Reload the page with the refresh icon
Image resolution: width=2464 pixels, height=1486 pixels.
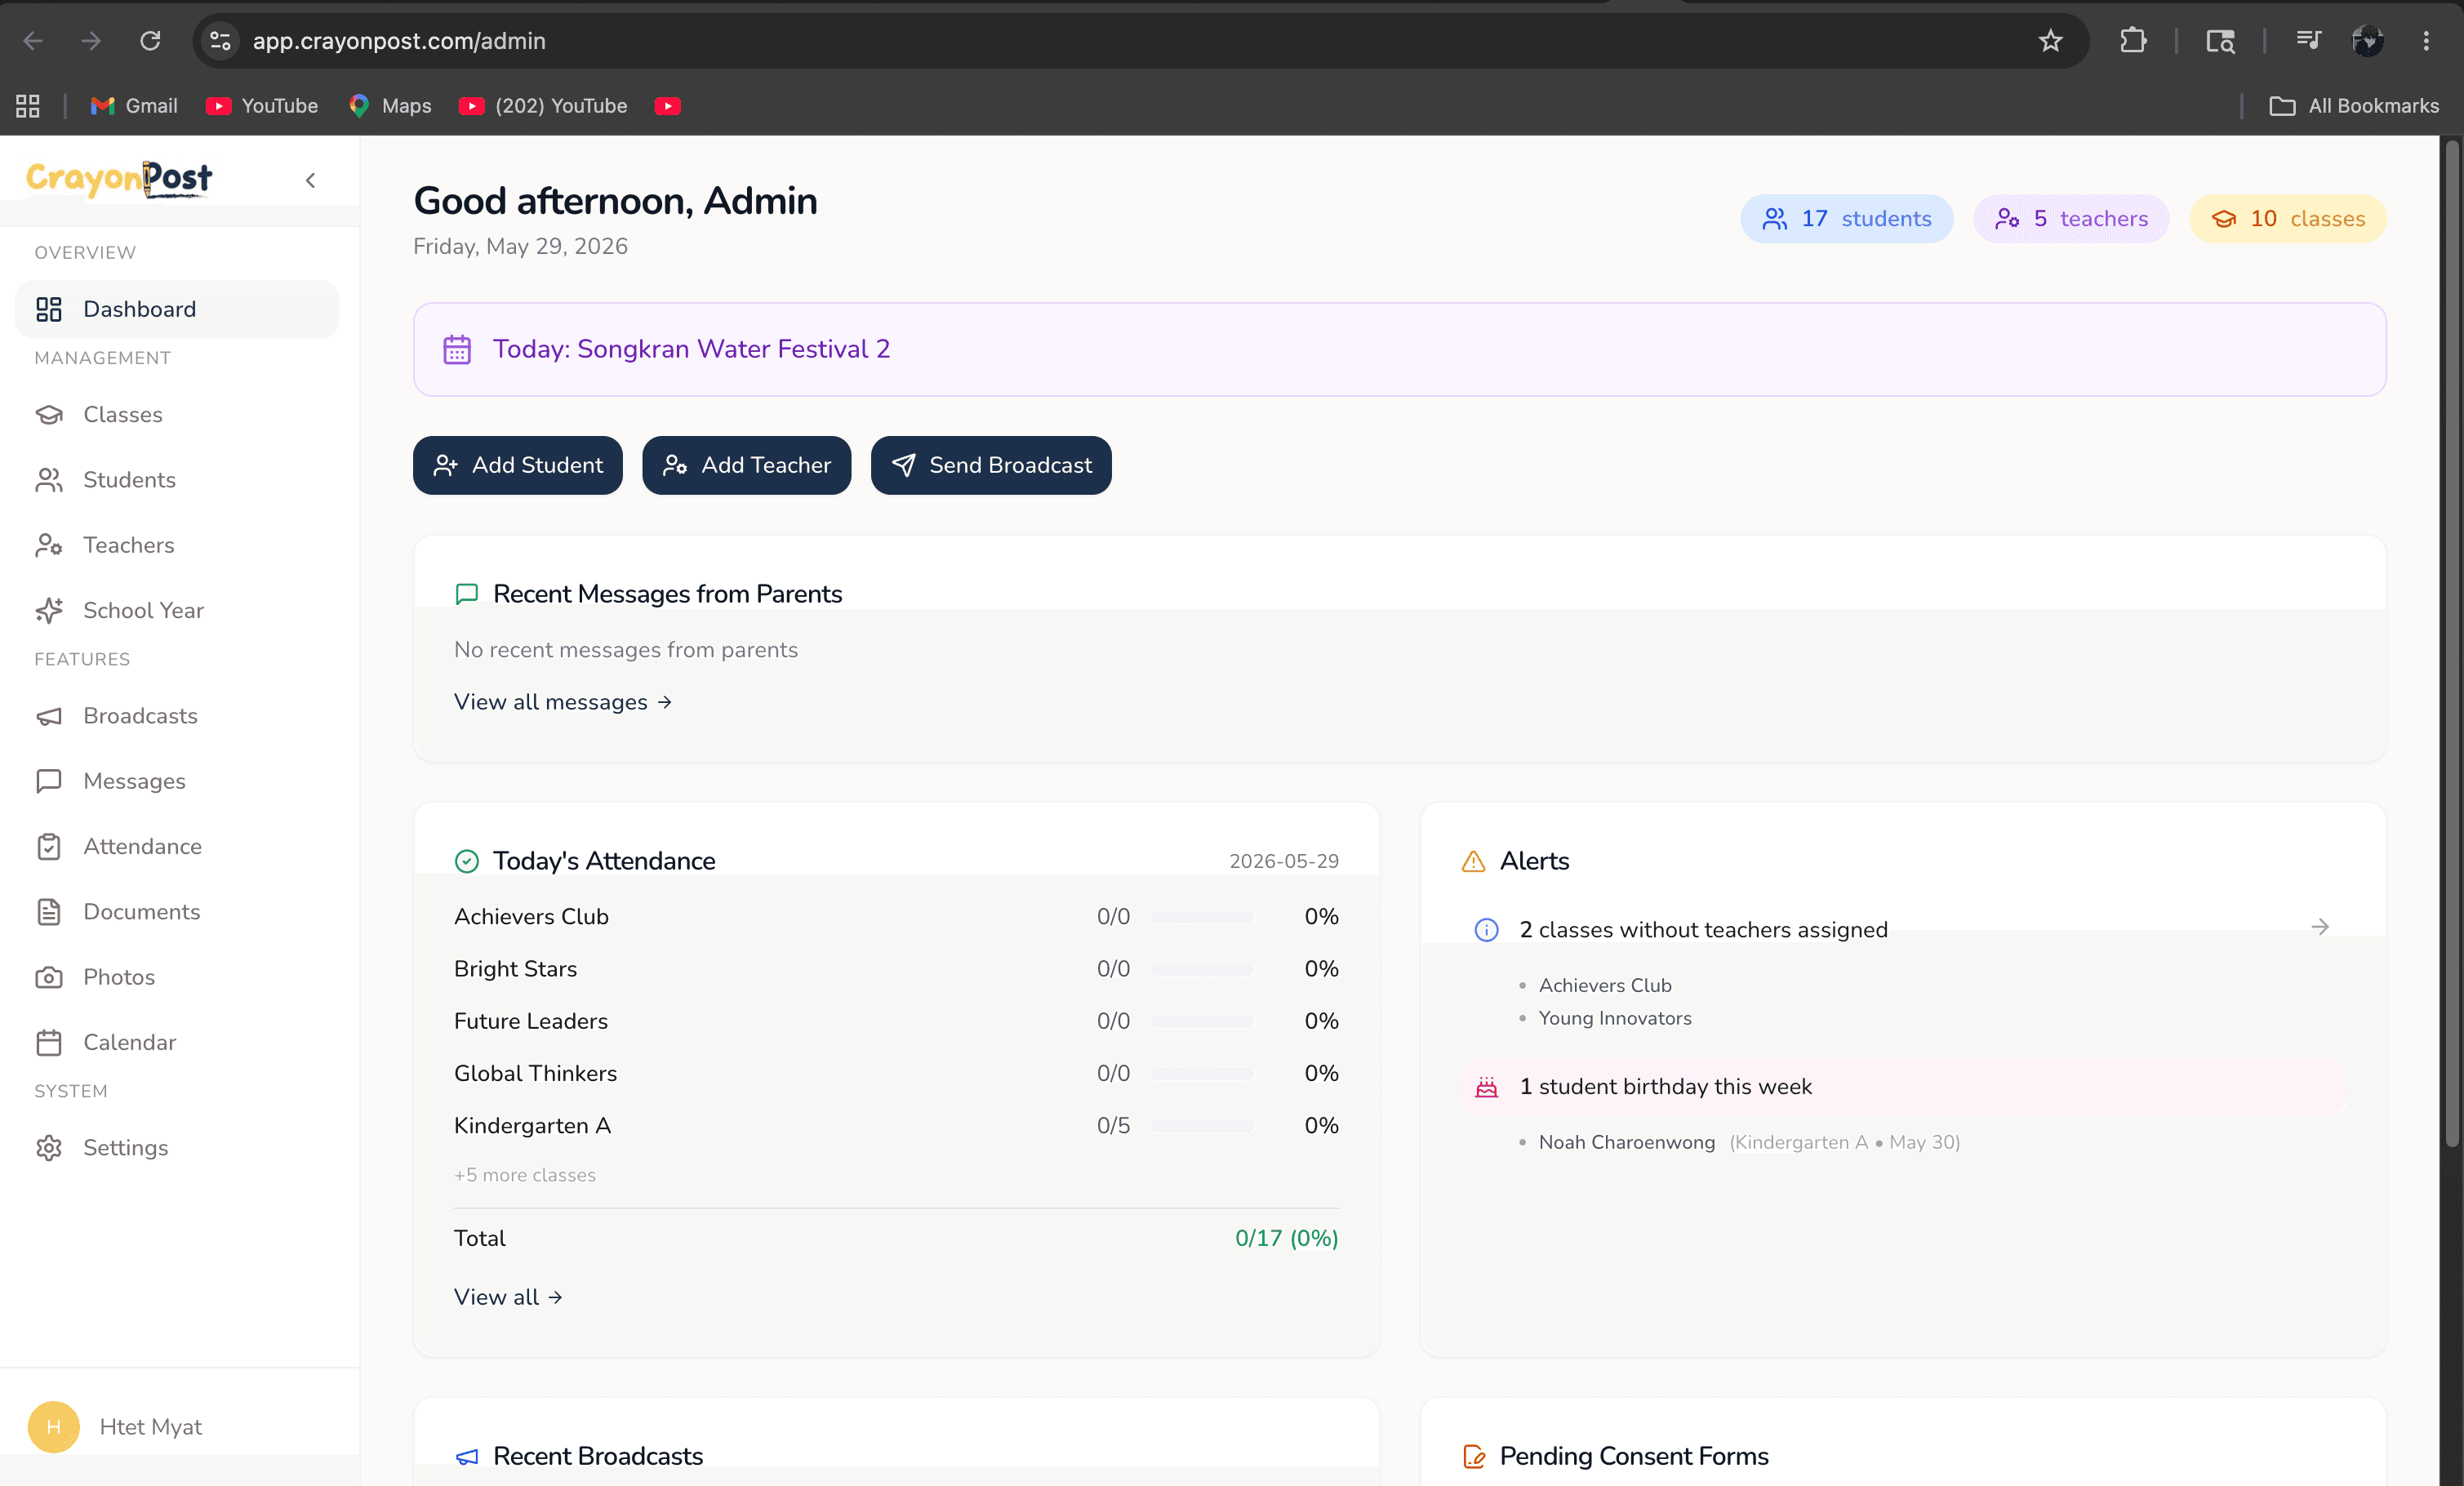pos(150,41)
